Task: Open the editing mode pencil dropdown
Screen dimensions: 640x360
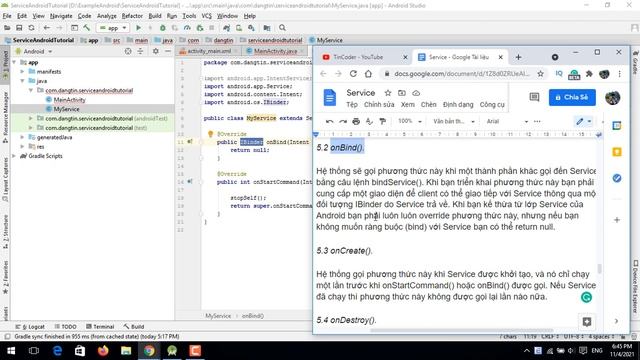Action: click(584, 121)
